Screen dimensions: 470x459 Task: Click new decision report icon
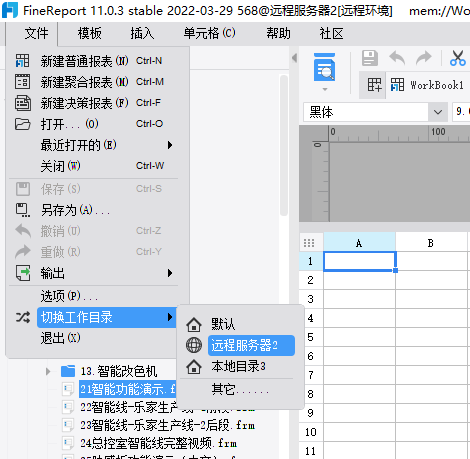[x=23, y=103]
